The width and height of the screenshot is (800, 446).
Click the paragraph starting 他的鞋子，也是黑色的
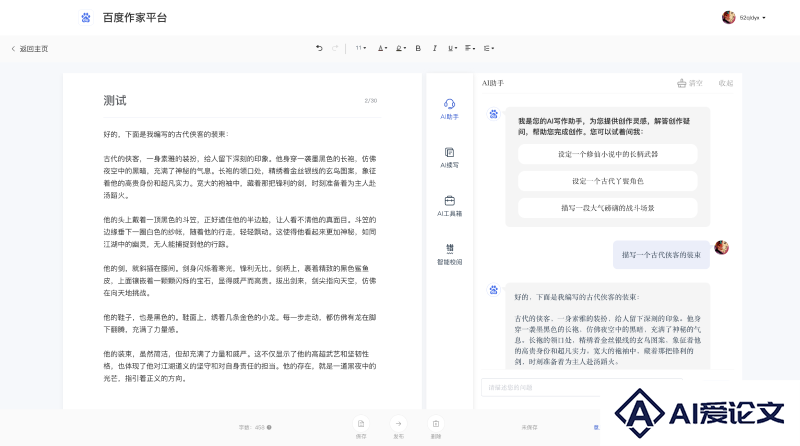[x=240, y=324]
